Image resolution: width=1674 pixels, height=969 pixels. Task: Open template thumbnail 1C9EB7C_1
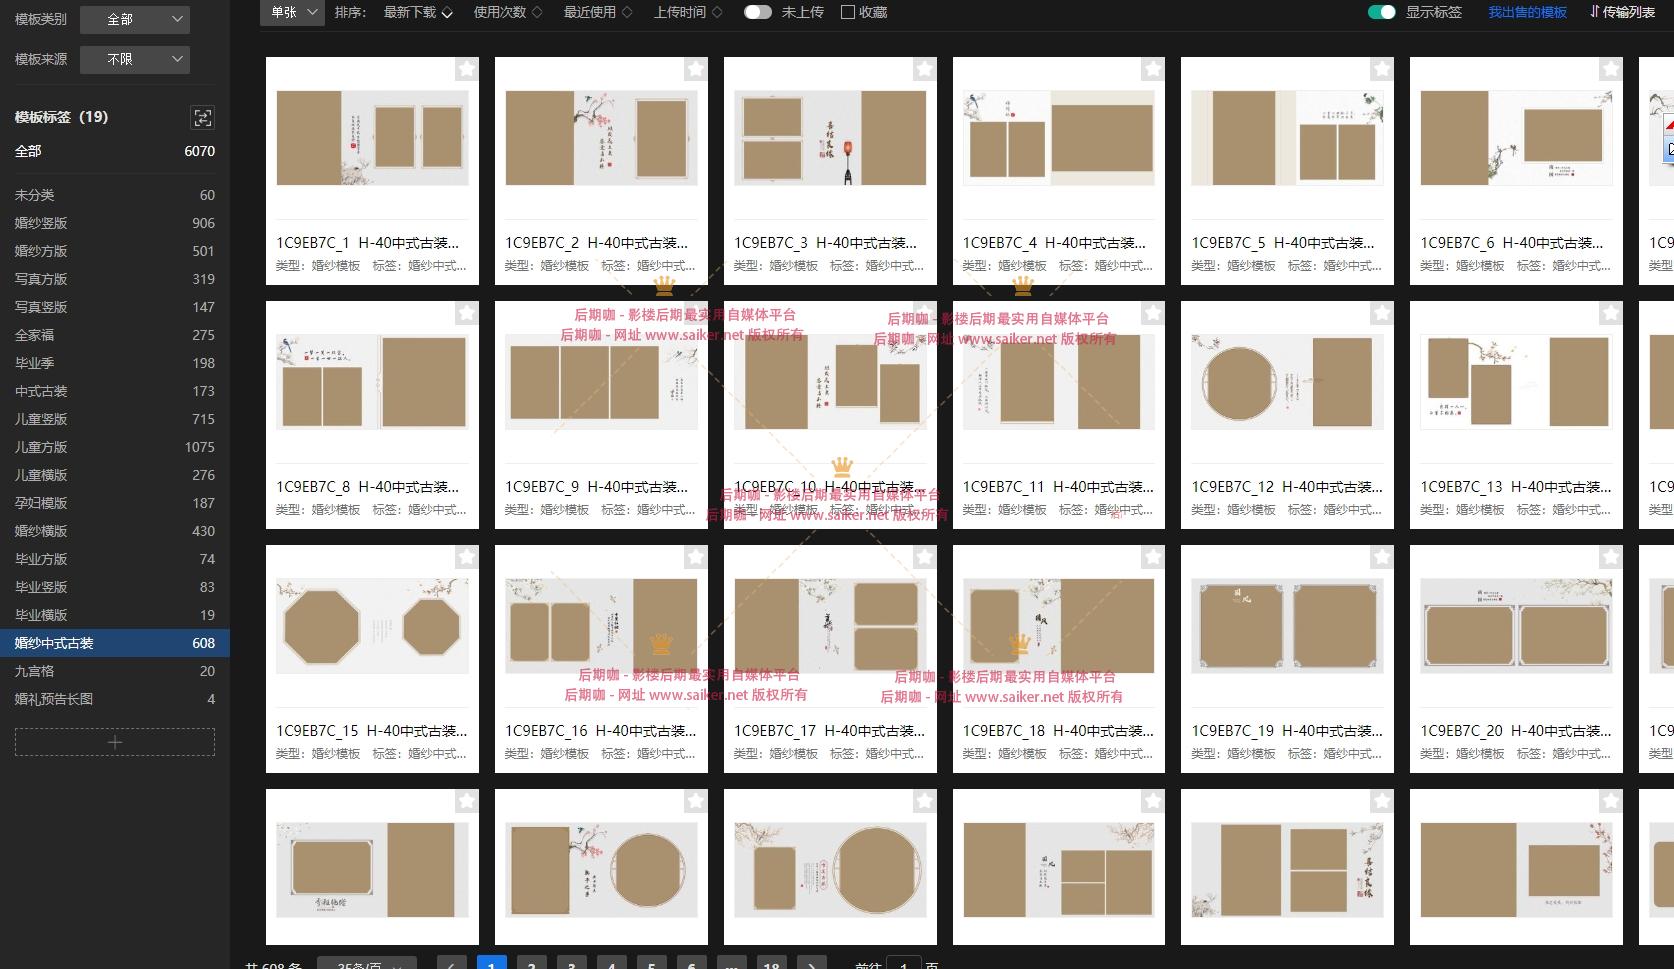point(372,138)
